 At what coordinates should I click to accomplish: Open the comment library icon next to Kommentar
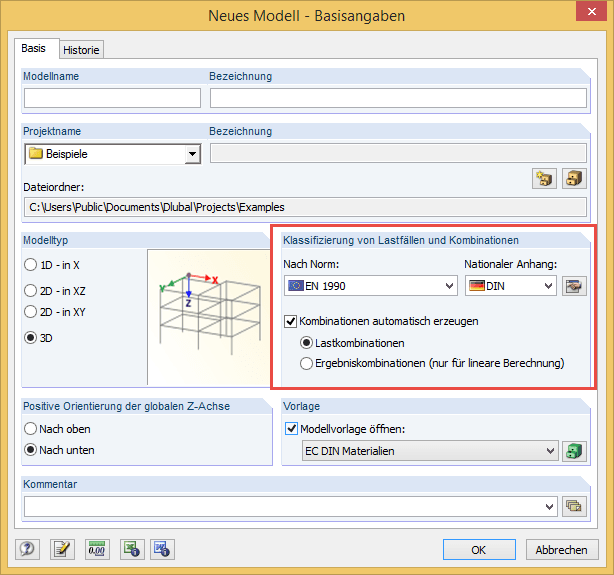(574, 506)
